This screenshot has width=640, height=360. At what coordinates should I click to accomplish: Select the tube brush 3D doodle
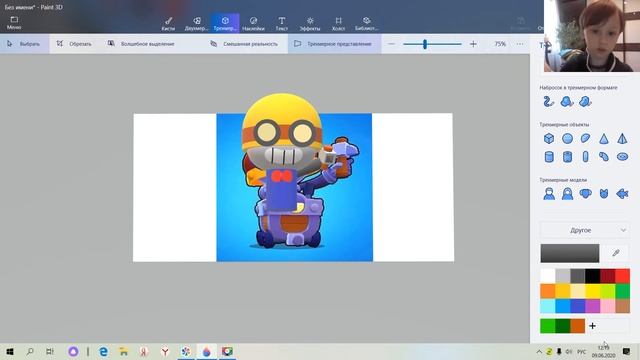[x=549, y=101]
